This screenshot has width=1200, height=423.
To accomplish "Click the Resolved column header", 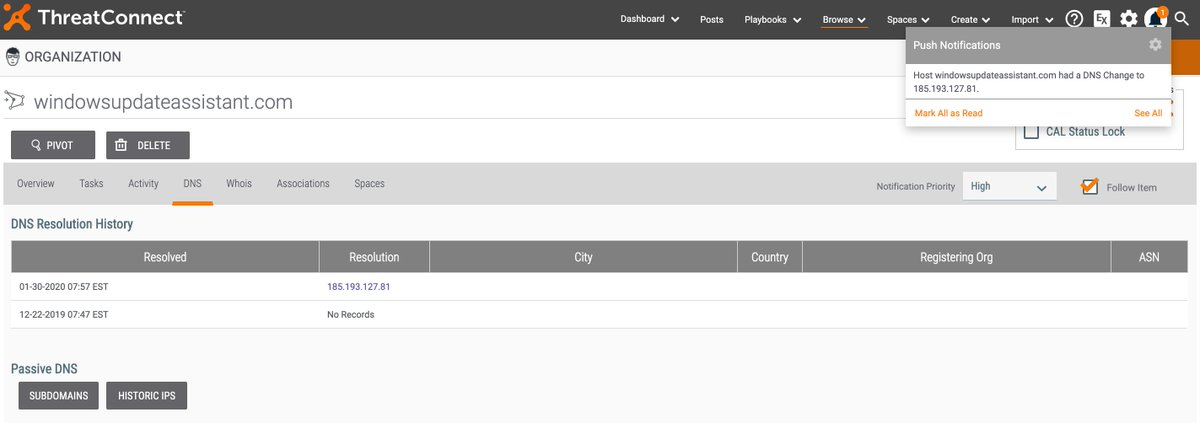I will click(x=165, y=257).
